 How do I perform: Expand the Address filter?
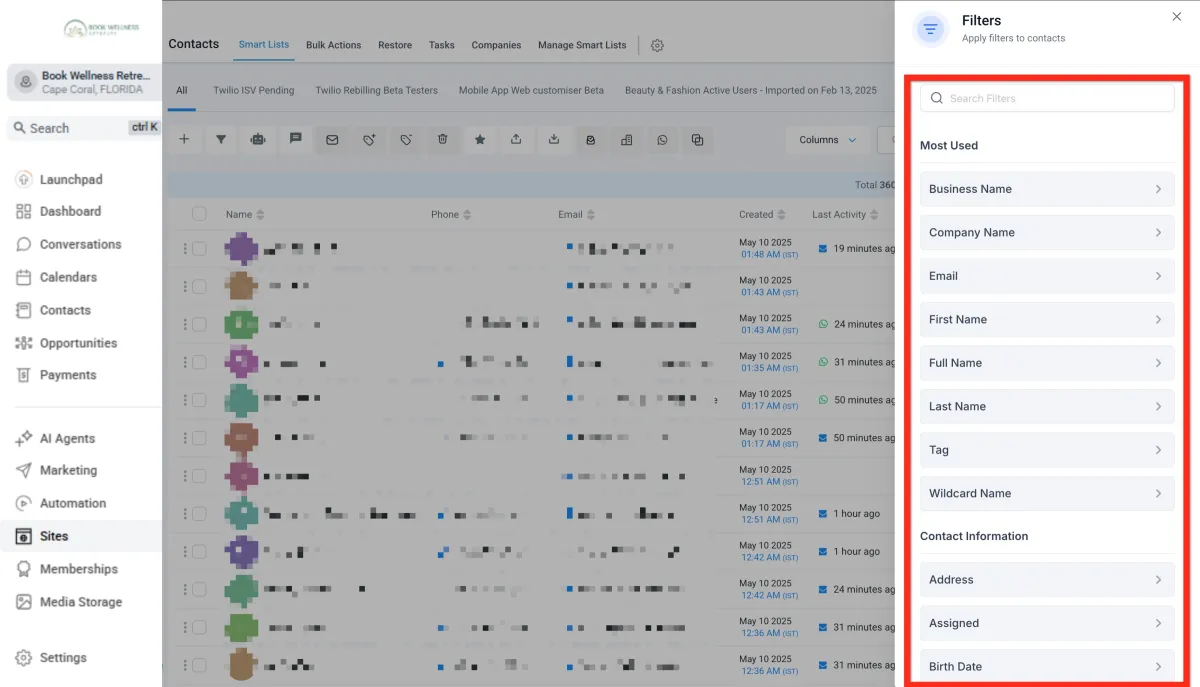(1047, 580)
